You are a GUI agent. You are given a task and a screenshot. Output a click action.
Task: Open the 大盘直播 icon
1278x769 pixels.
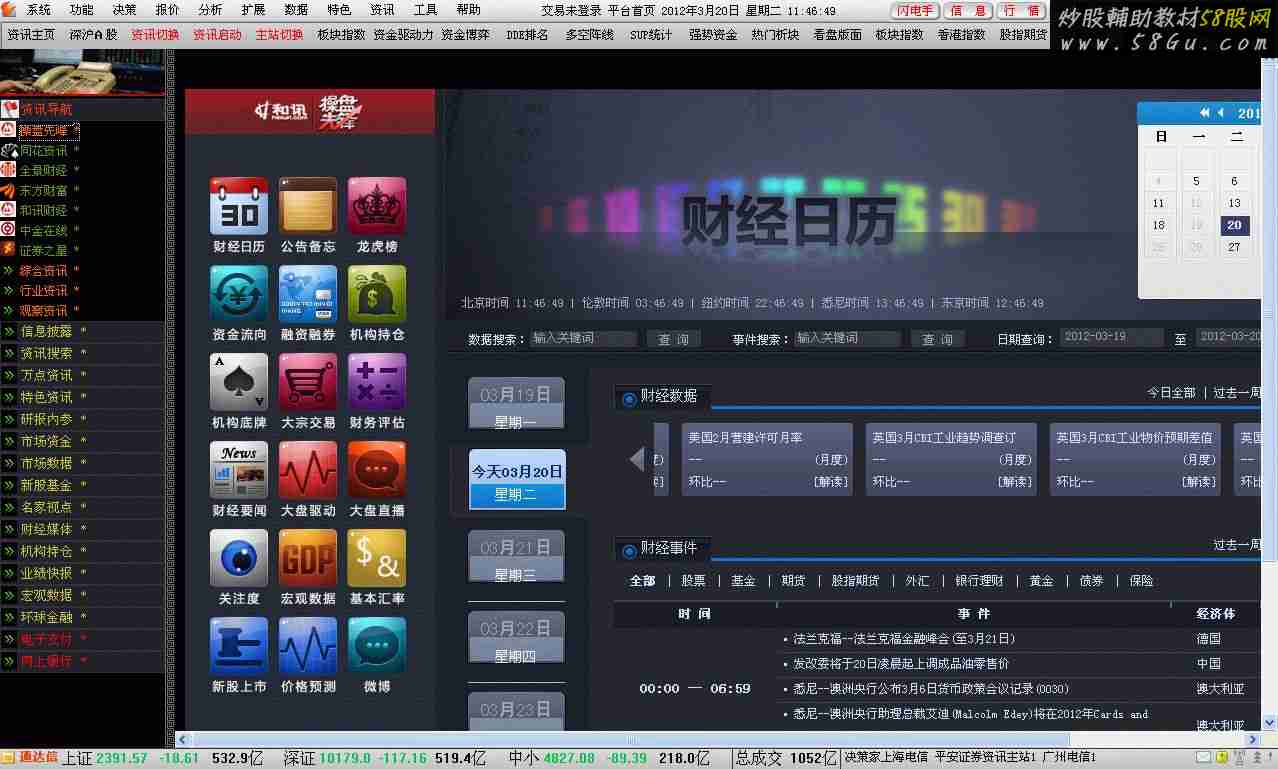click(377, 471)
